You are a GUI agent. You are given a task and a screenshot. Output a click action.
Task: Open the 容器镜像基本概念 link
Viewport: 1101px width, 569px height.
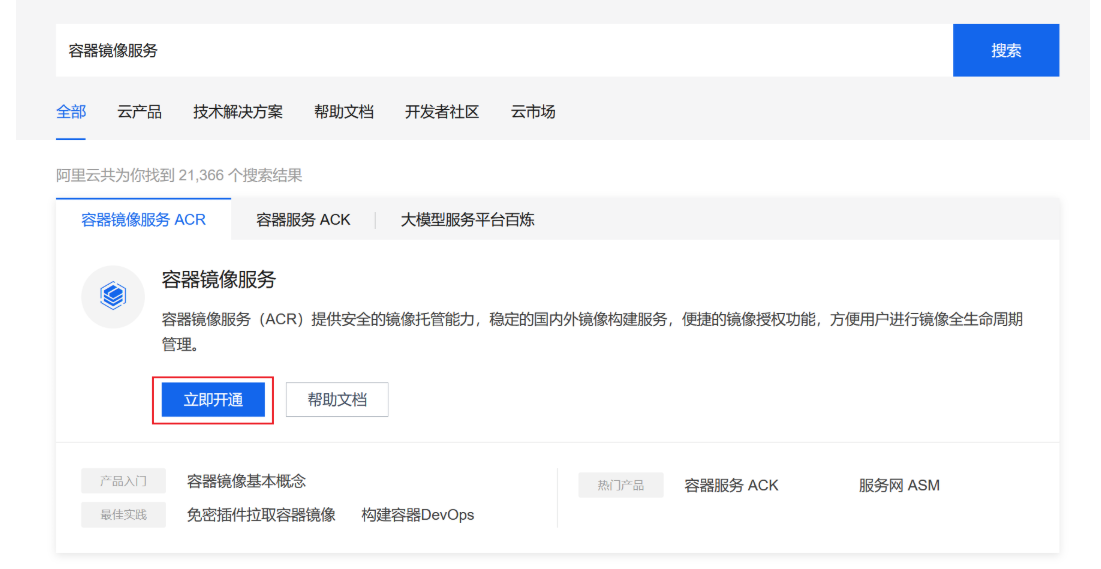pos(246,481)
